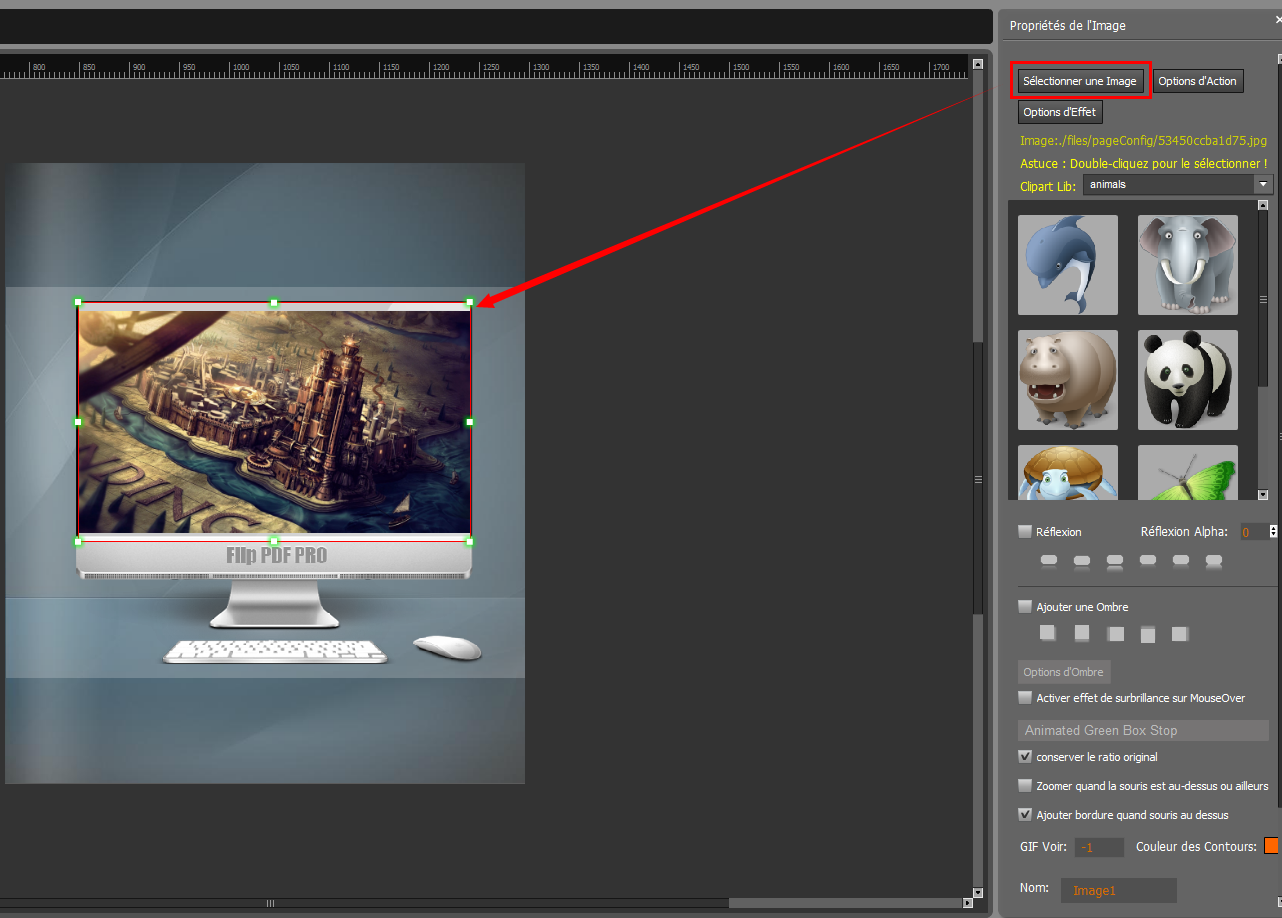Click the canvas vertical scrollbar thumb
The height and width of the screenshot is (918, 1282).
coord(978,480)
